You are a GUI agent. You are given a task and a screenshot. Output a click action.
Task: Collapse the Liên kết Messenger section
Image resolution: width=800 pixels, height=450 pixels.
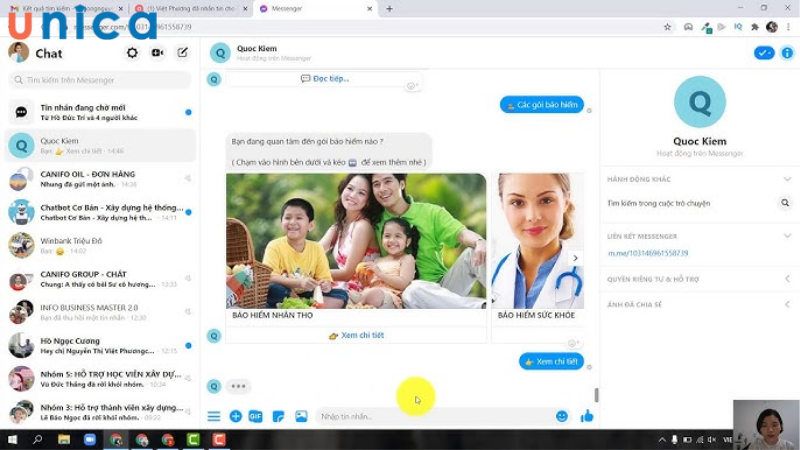tap(787, 236)
